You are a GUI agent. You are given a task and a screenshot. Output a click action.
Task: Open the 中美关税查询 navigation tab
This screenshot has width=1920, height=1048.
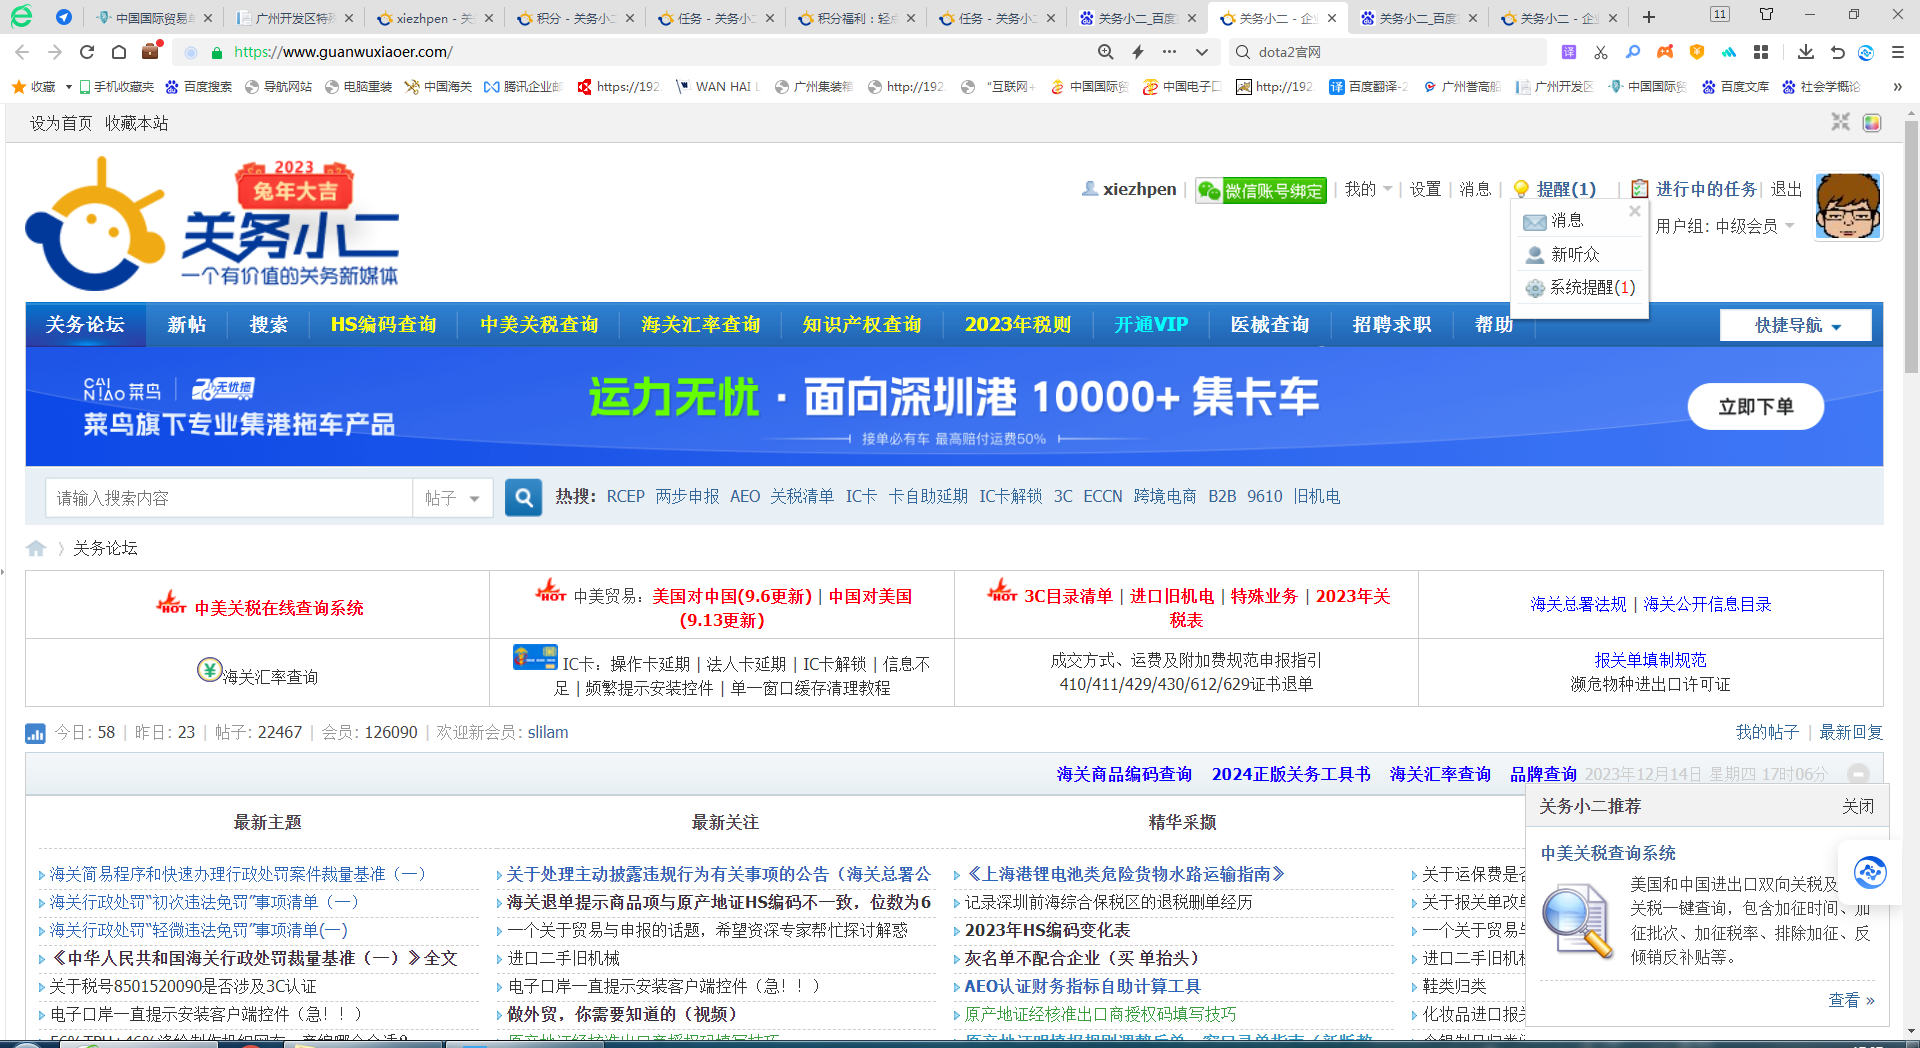539,325
